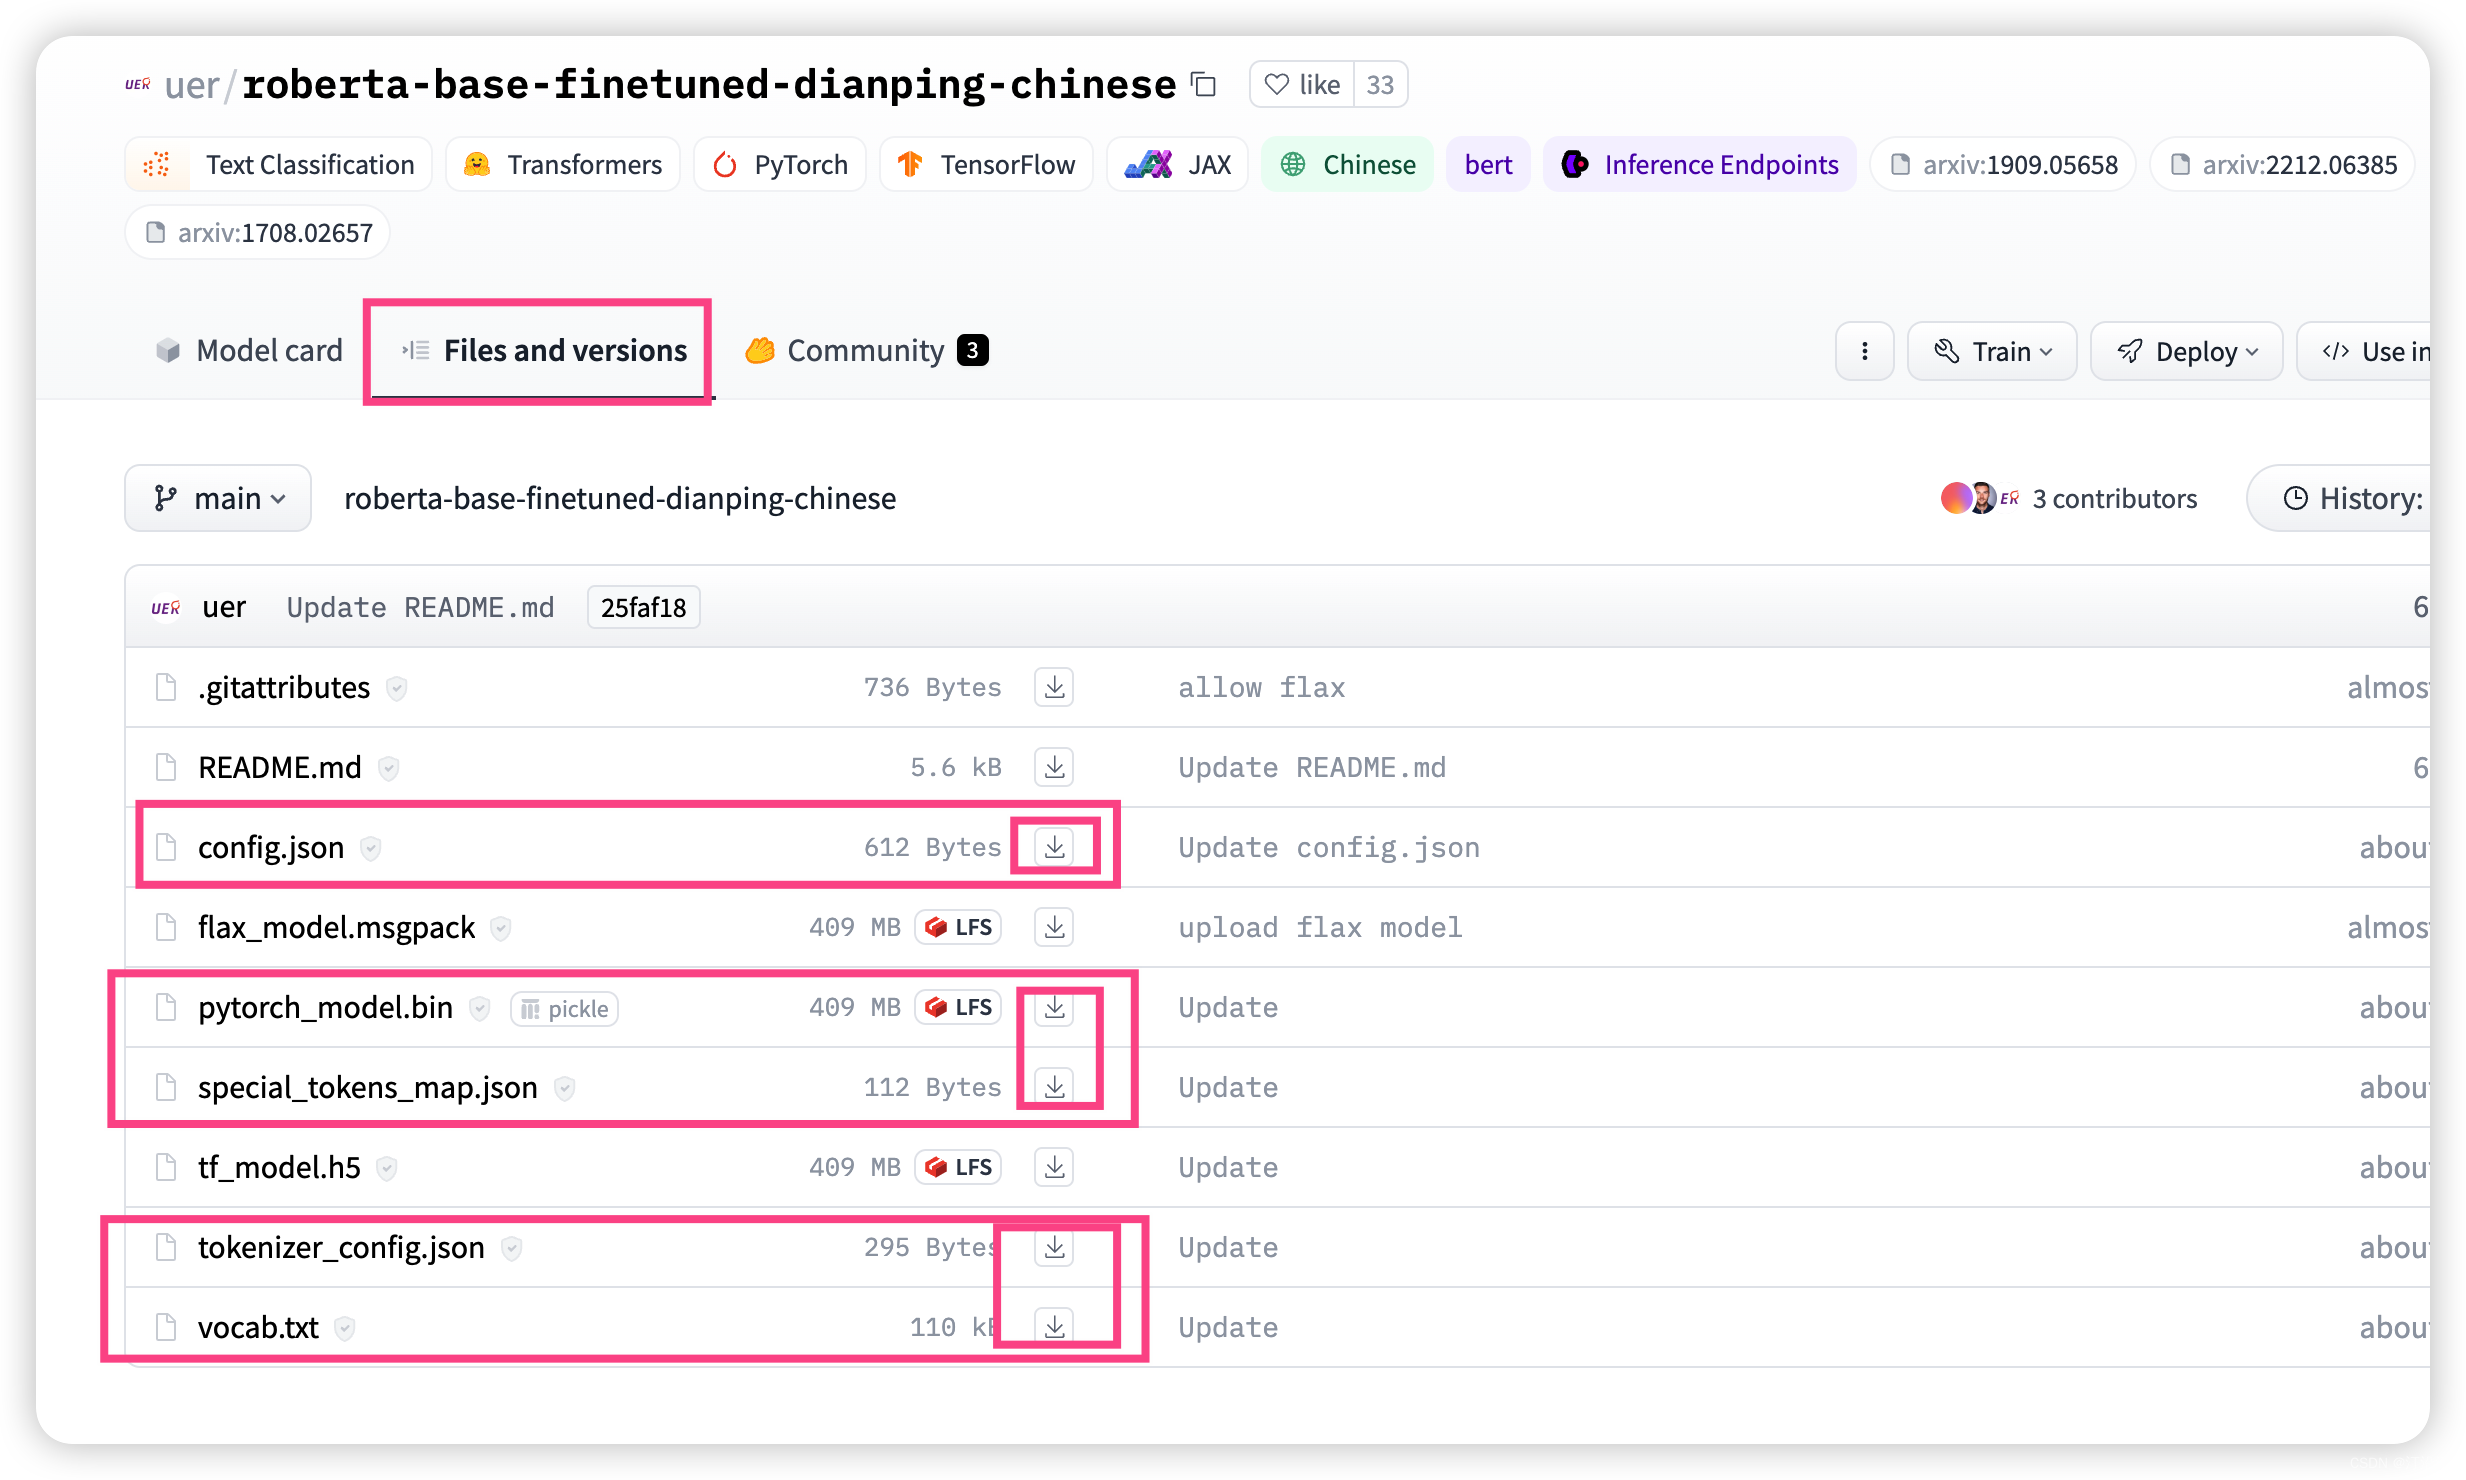Click the three-dot overflow menu
2466x1480 pixels.
point(1864,351)
